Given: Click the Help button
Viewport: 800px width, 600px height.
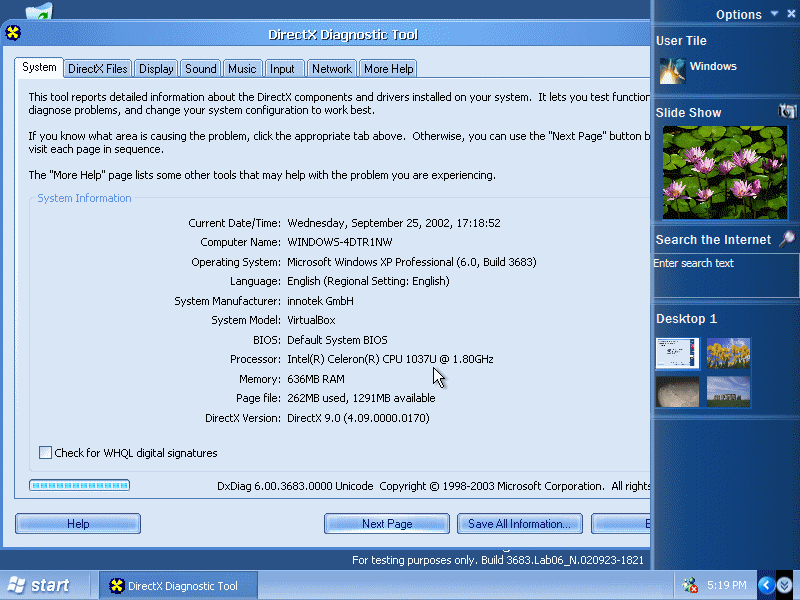Looking at the screenshot, I should pos(78,523).
